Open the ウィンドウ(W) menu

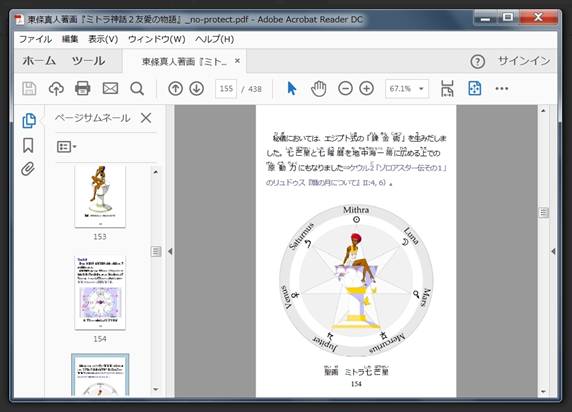(x=156, y=39)
